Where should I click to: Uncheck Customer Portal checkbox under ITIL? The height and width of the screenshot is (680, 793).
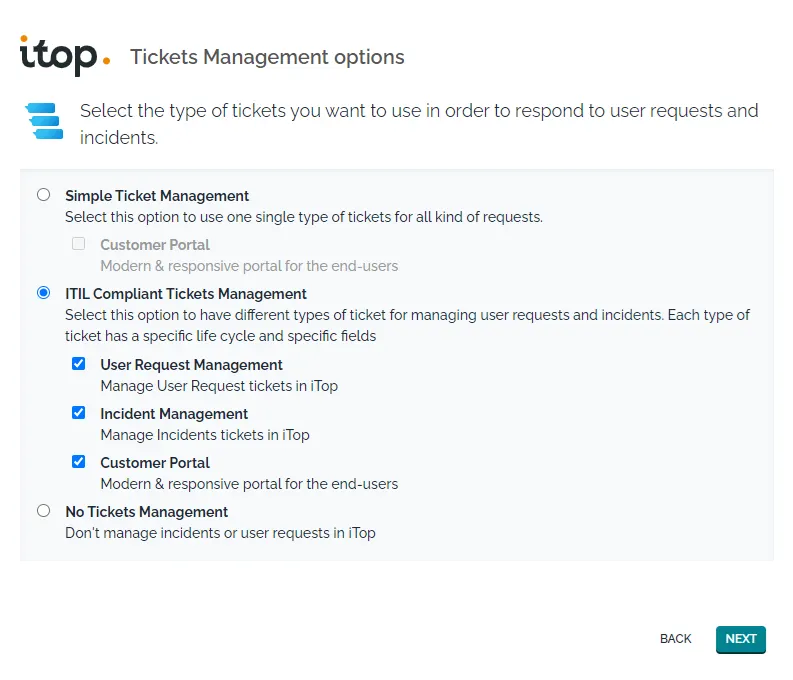coord(78,462)
